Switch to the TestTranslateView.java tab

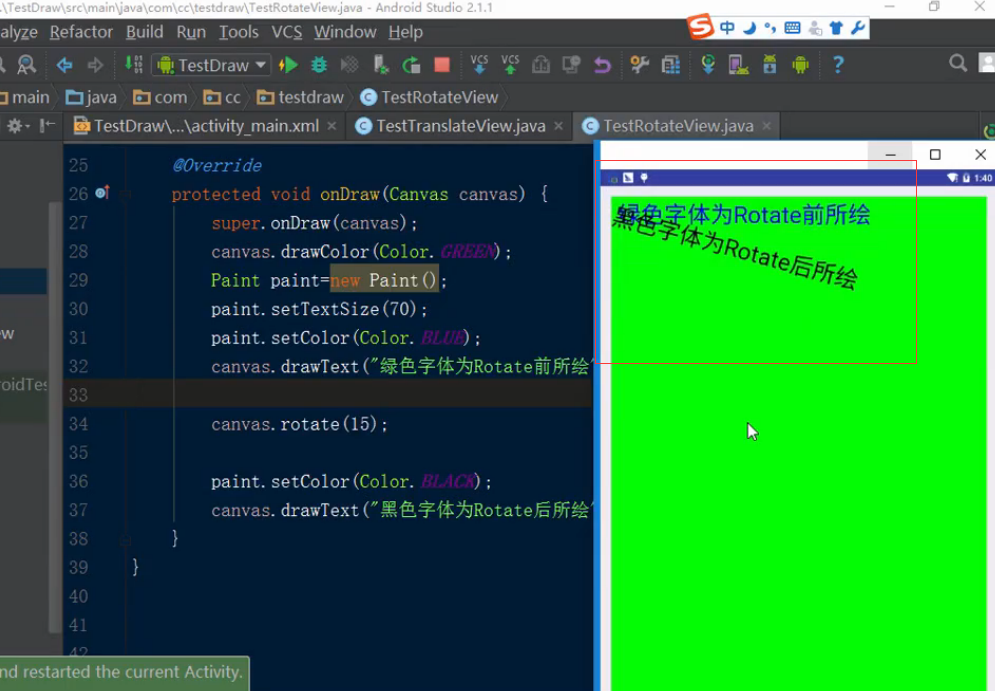[x=459, y=126]
